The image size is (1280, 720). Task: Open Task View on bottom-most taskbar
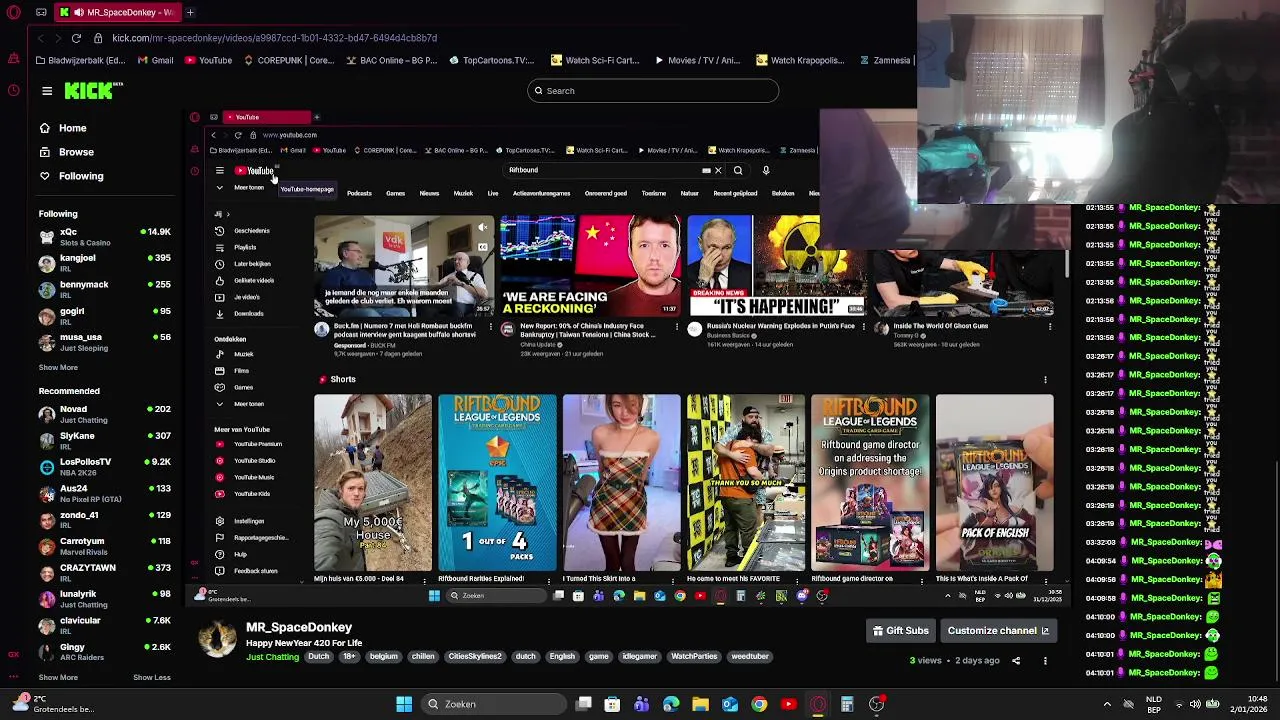tap(584, 704)
